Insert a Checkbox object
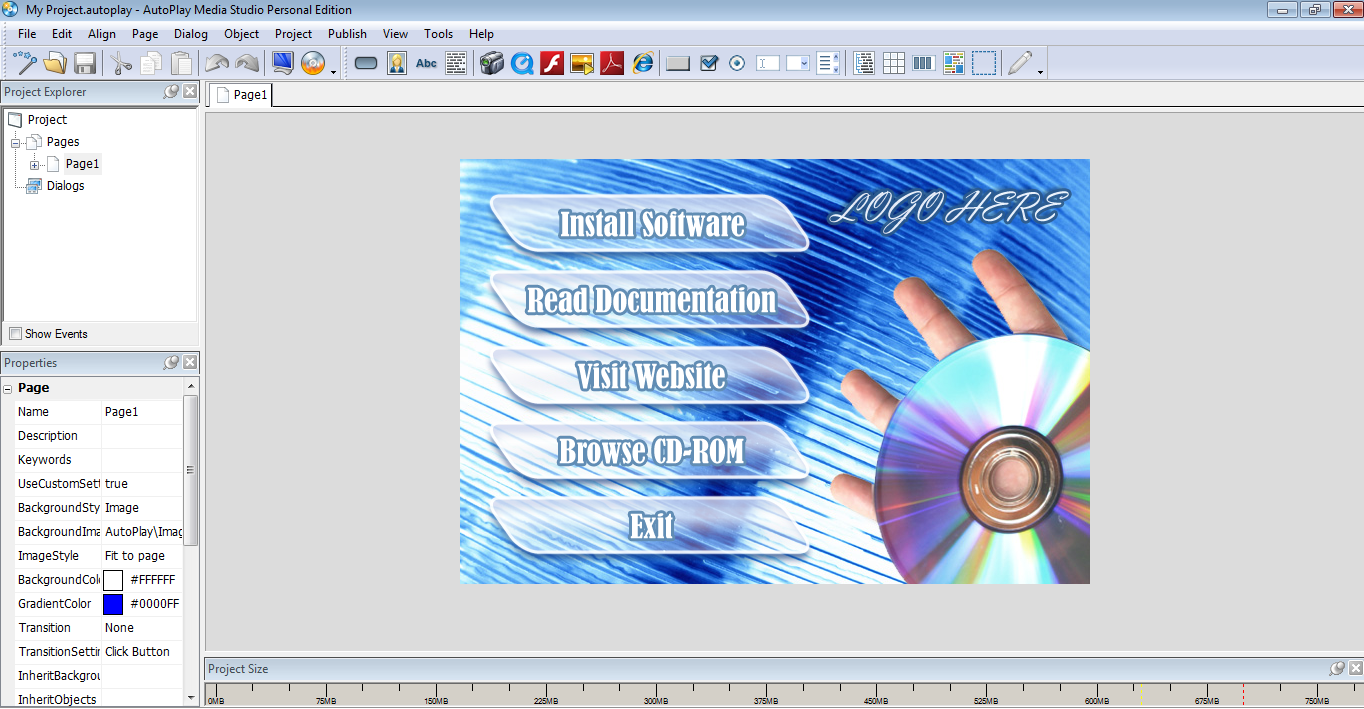The image size is (1364, 709). (x=709, y=62)
